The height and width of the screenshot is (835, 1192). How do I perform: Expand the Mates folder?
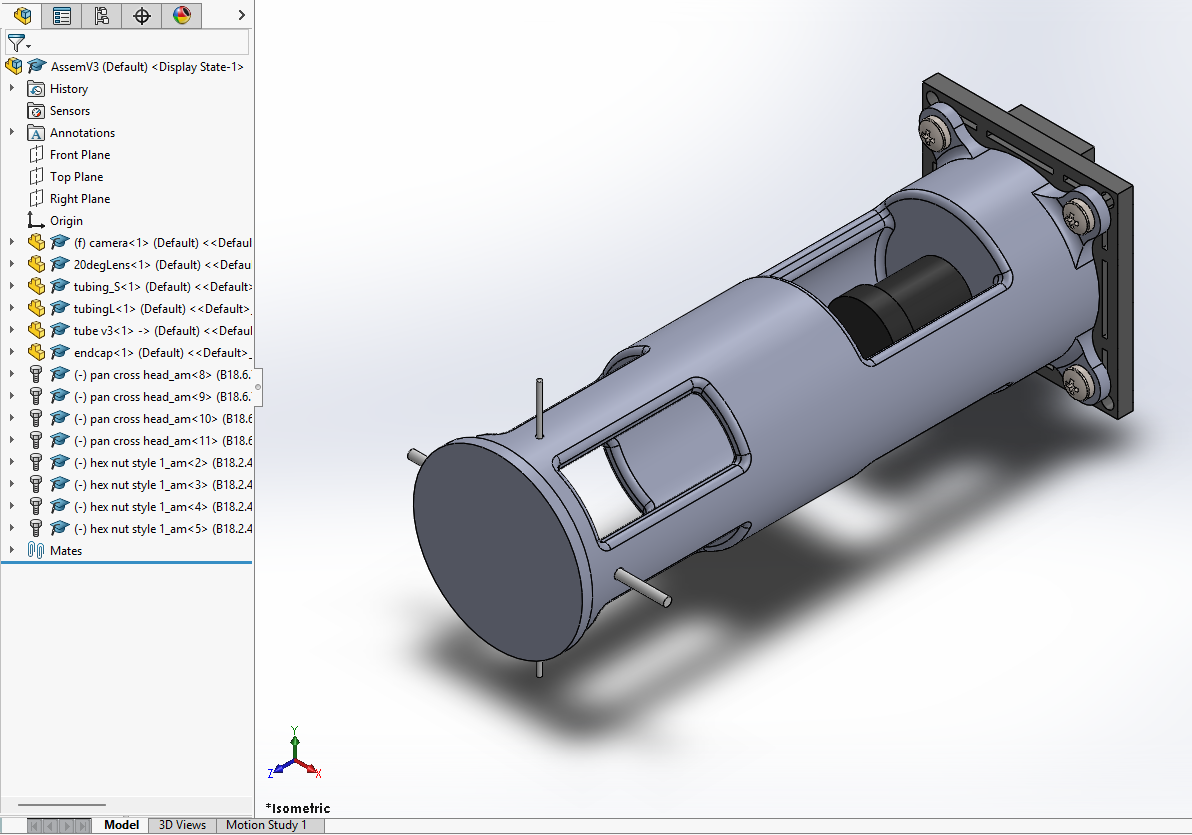[x=12, y=551]
